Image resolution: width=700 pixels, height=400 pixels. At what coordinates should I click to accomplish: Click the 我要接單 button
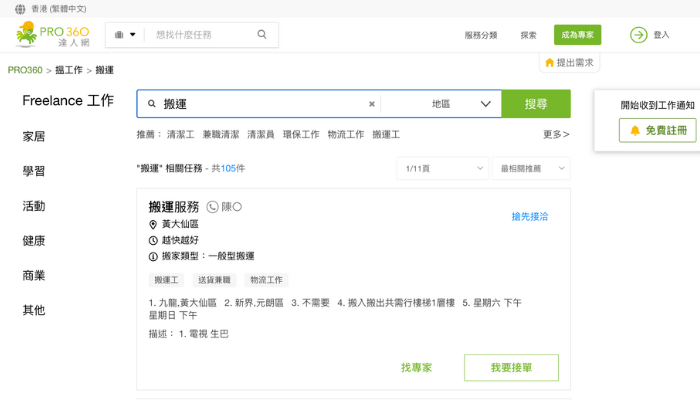pyautogui.click(x=511, y=368)
